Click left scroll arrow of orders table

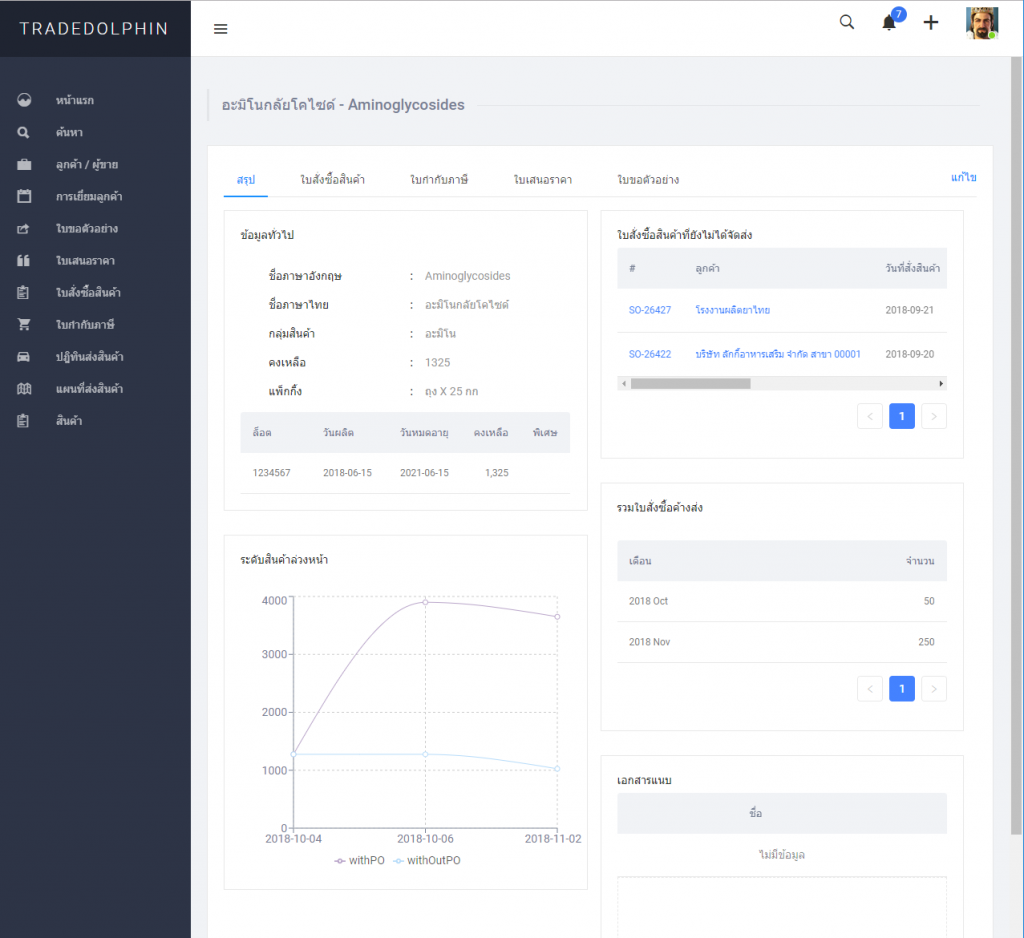click(624, 383)
